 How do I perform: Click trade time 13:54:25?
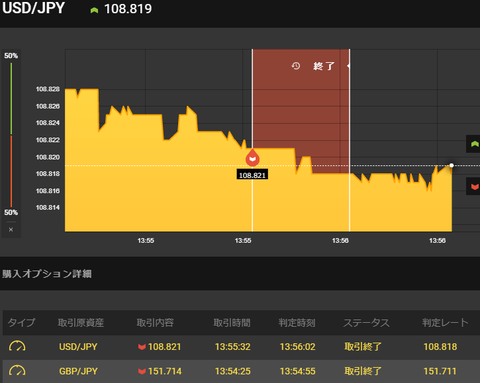tap(233, 371)
